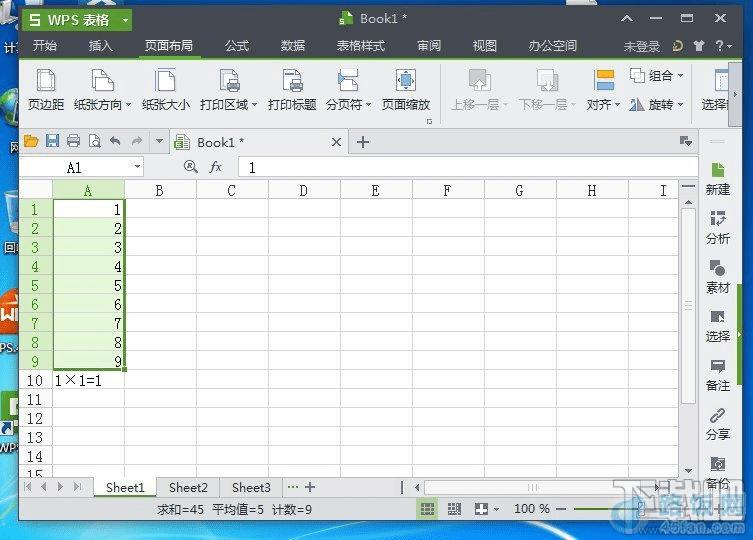This screenshot has width=753, height=540.
Task: Click the 下移一层 send backward icon
Action: click(547, 80)
